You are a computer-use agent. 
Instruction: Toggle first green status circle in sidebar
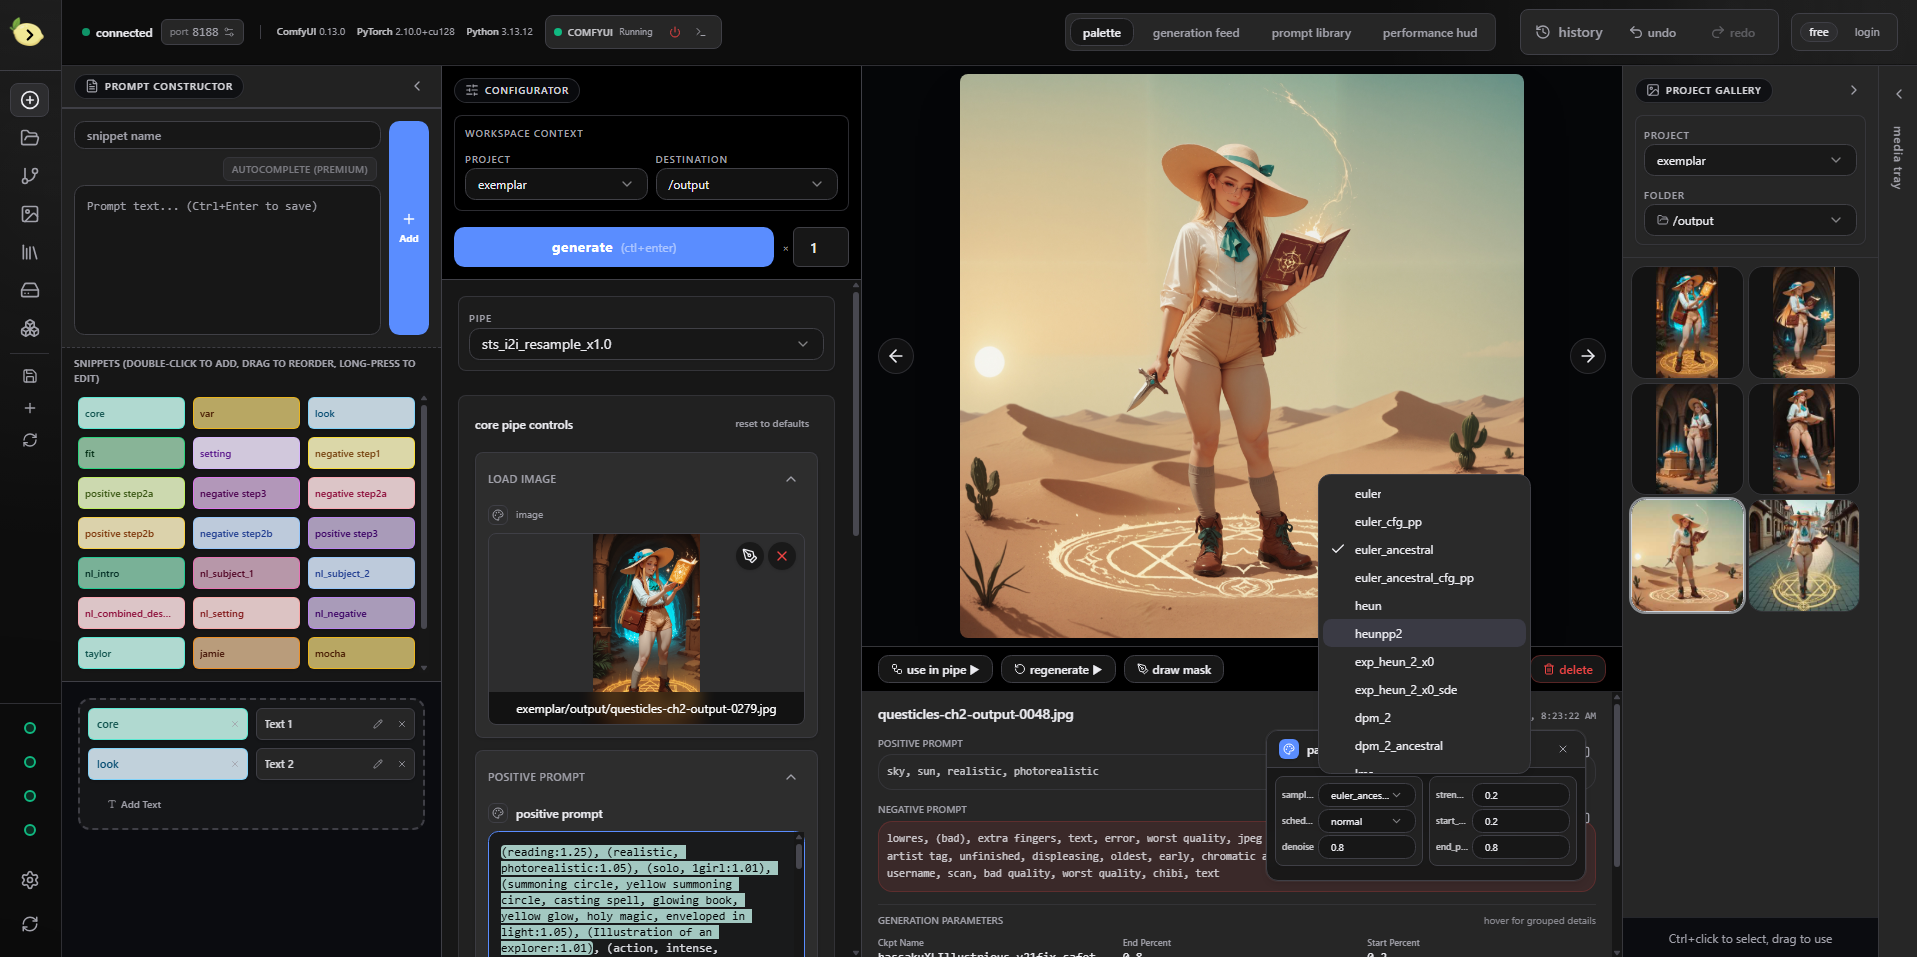click(30, 728)
